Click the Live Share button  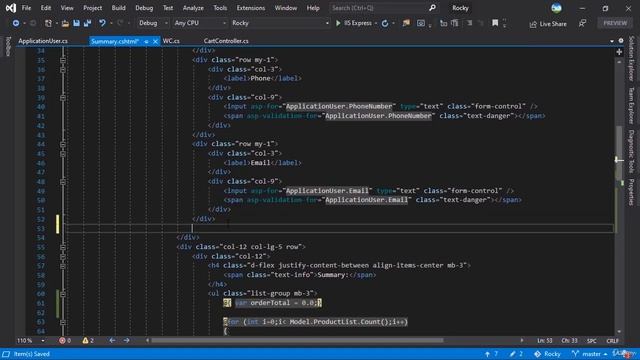coord(548,24)
